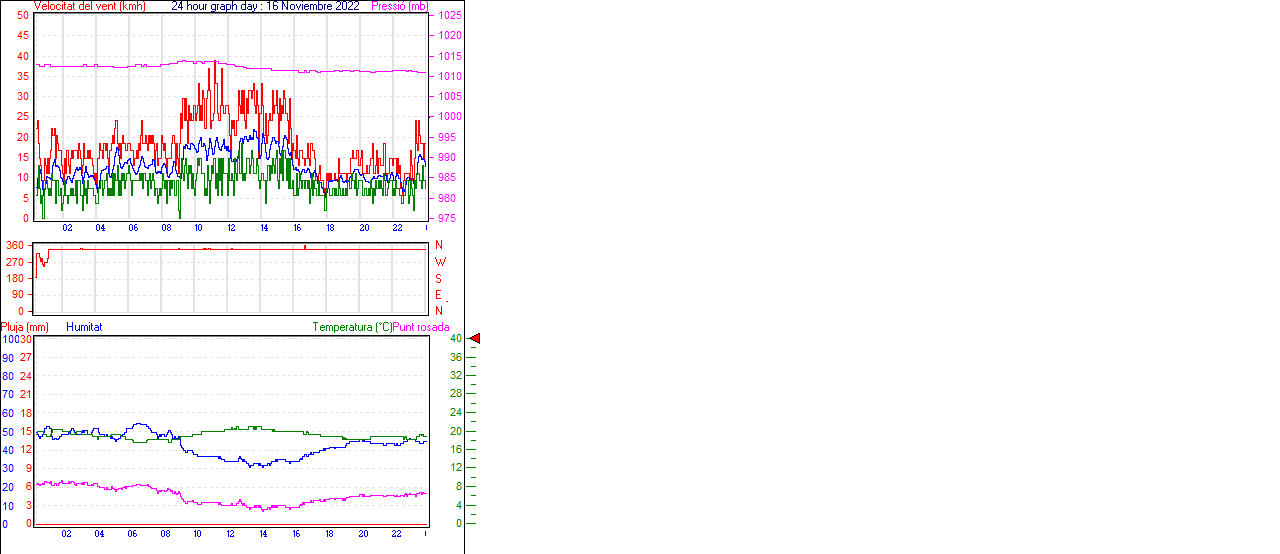Click the 24 value on green temperature axis
The image size is (1280, 554).
click(x=456, y=412)
